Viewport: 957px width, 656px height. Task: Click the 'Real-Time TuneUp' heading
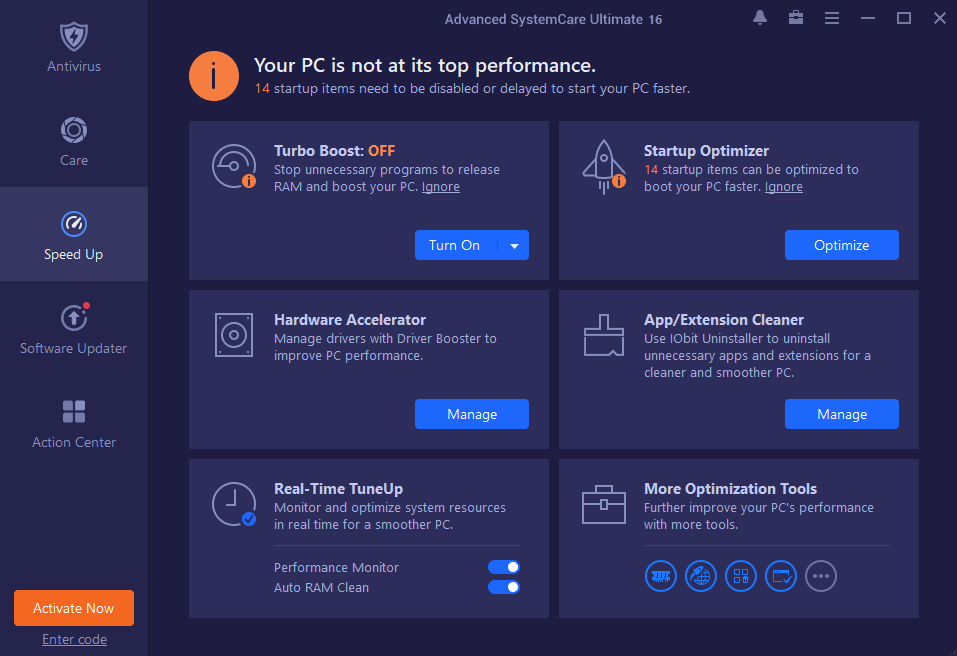point(338,489)
